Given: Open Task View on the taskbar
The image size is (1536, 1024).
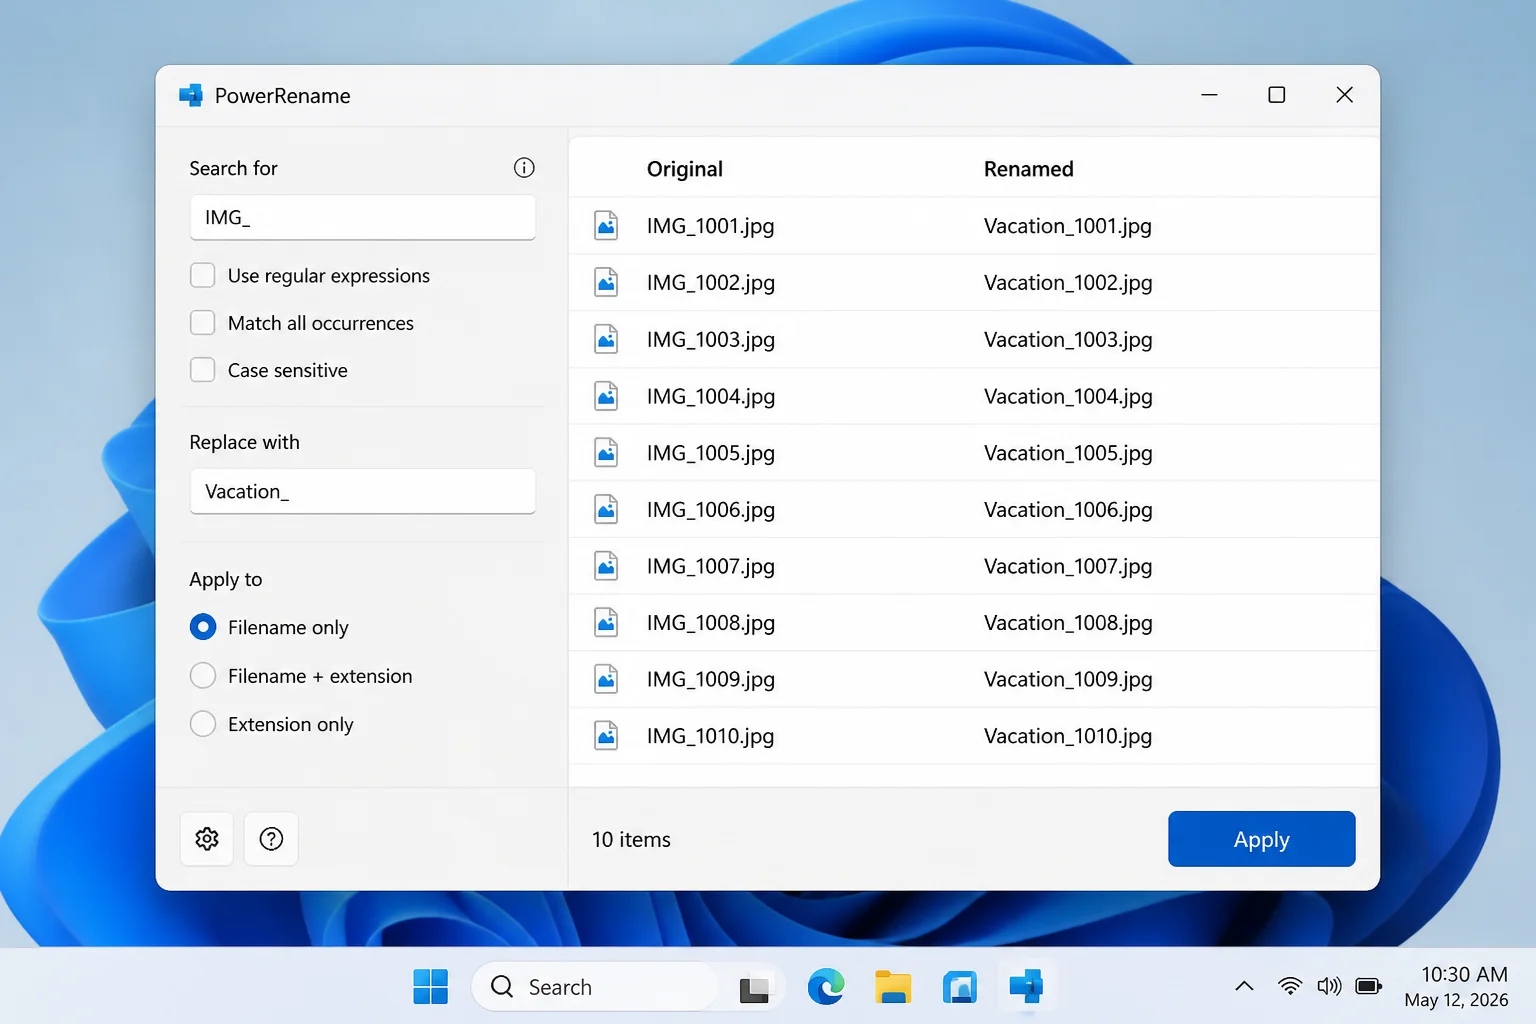Looking at the screenshot, I should 755,988.
